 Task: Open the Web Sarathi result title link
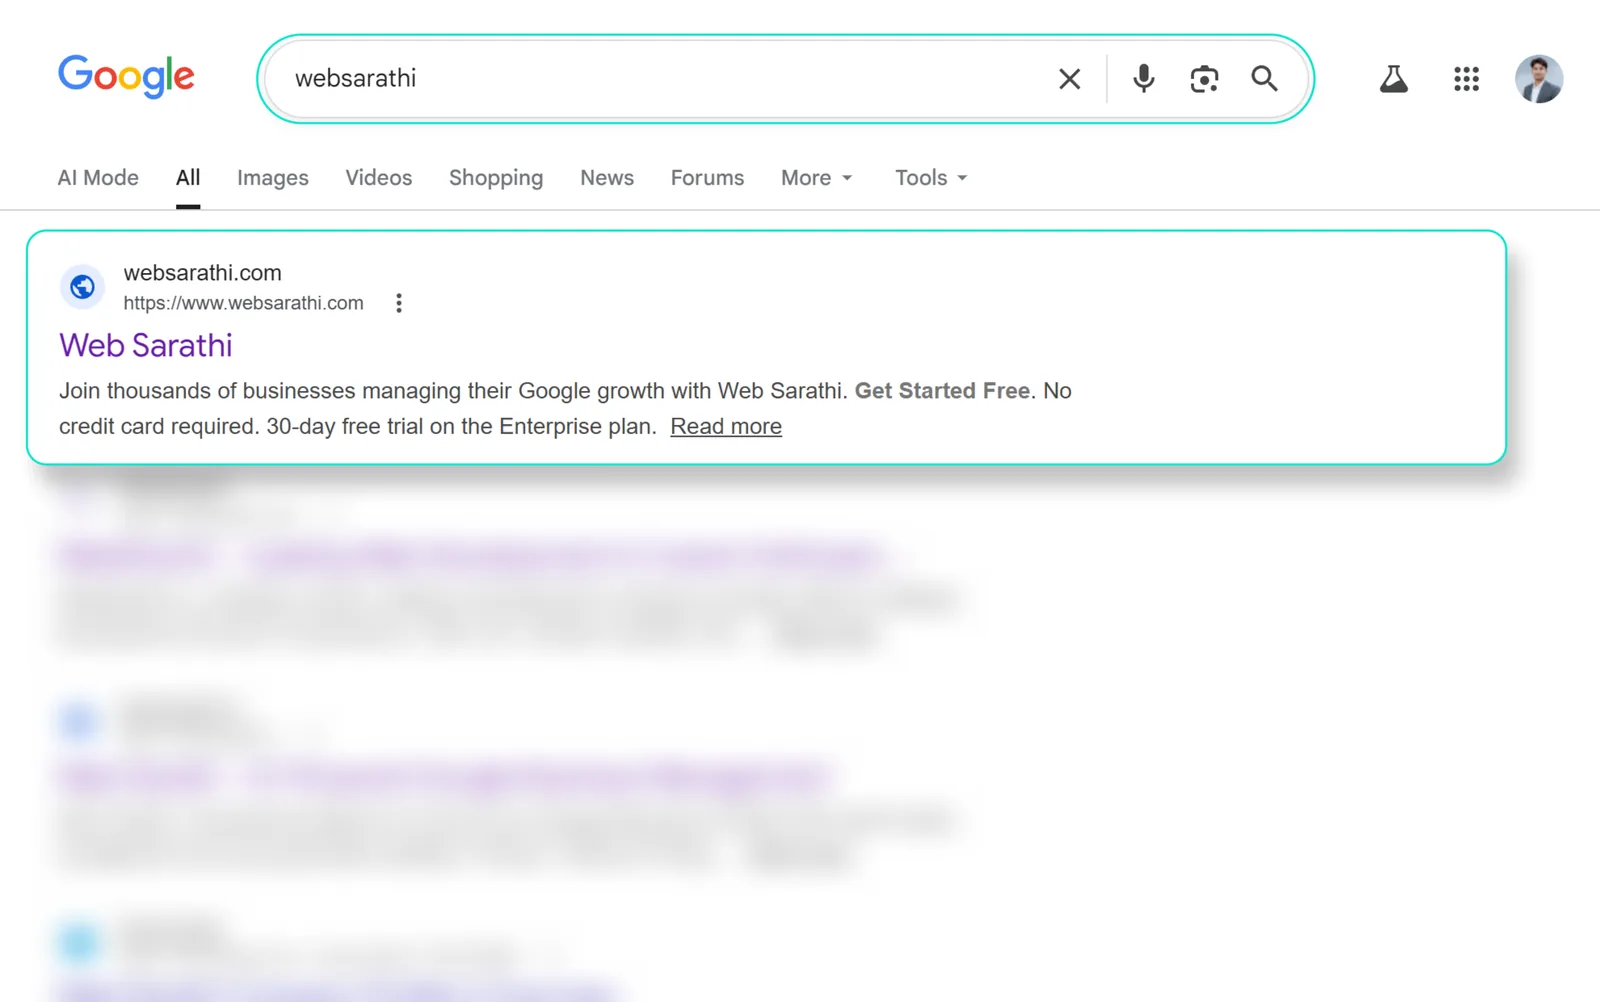pyautogui.click(x=145, y=346)
